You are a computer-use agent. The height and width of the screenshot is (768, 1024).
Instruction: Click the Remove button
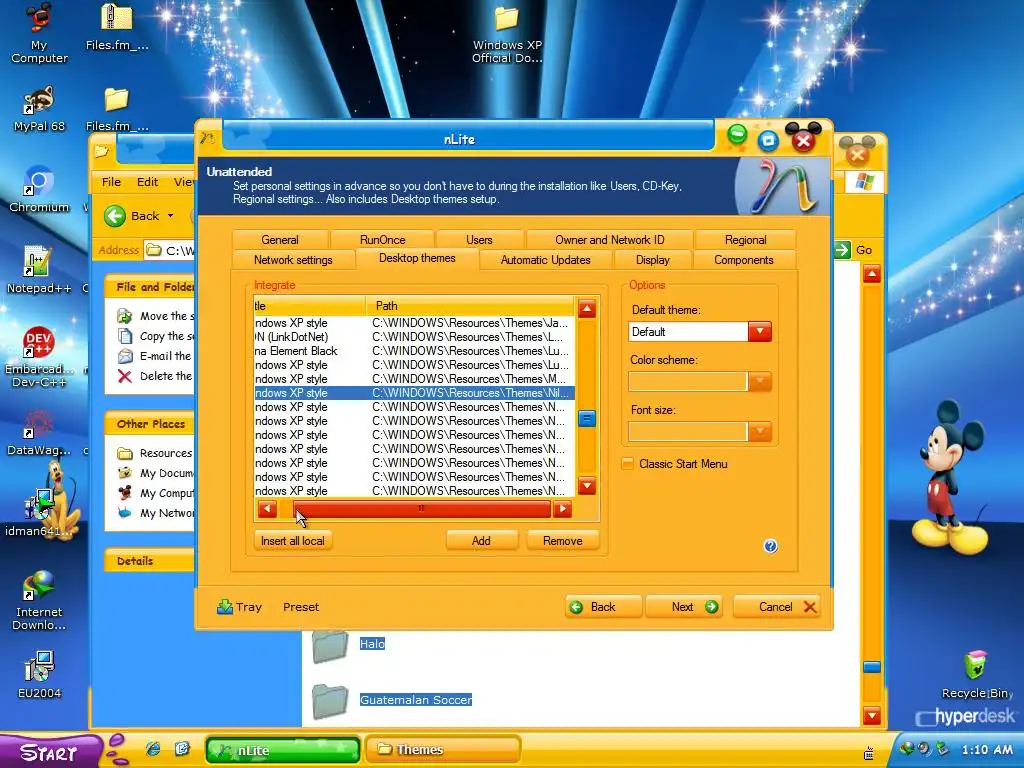pos(562,541)
